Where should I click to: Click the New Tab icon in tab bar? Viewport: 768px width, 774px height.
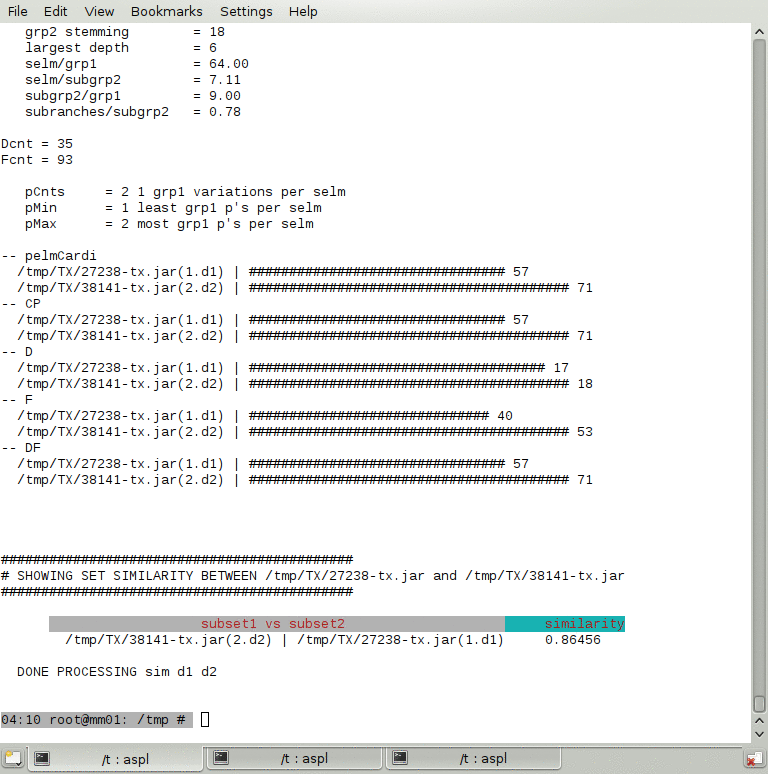click(13, 758)
